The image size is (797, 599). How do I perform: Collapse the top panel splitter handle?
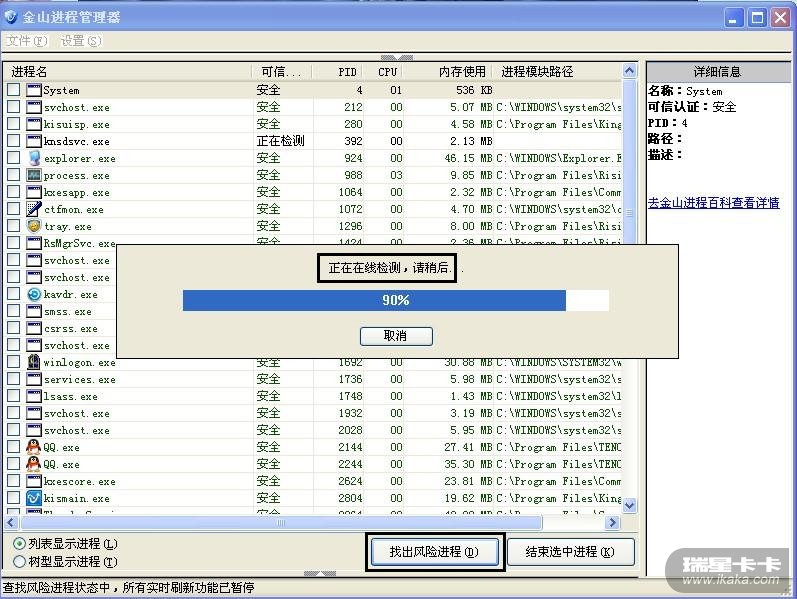click(396, 57)
